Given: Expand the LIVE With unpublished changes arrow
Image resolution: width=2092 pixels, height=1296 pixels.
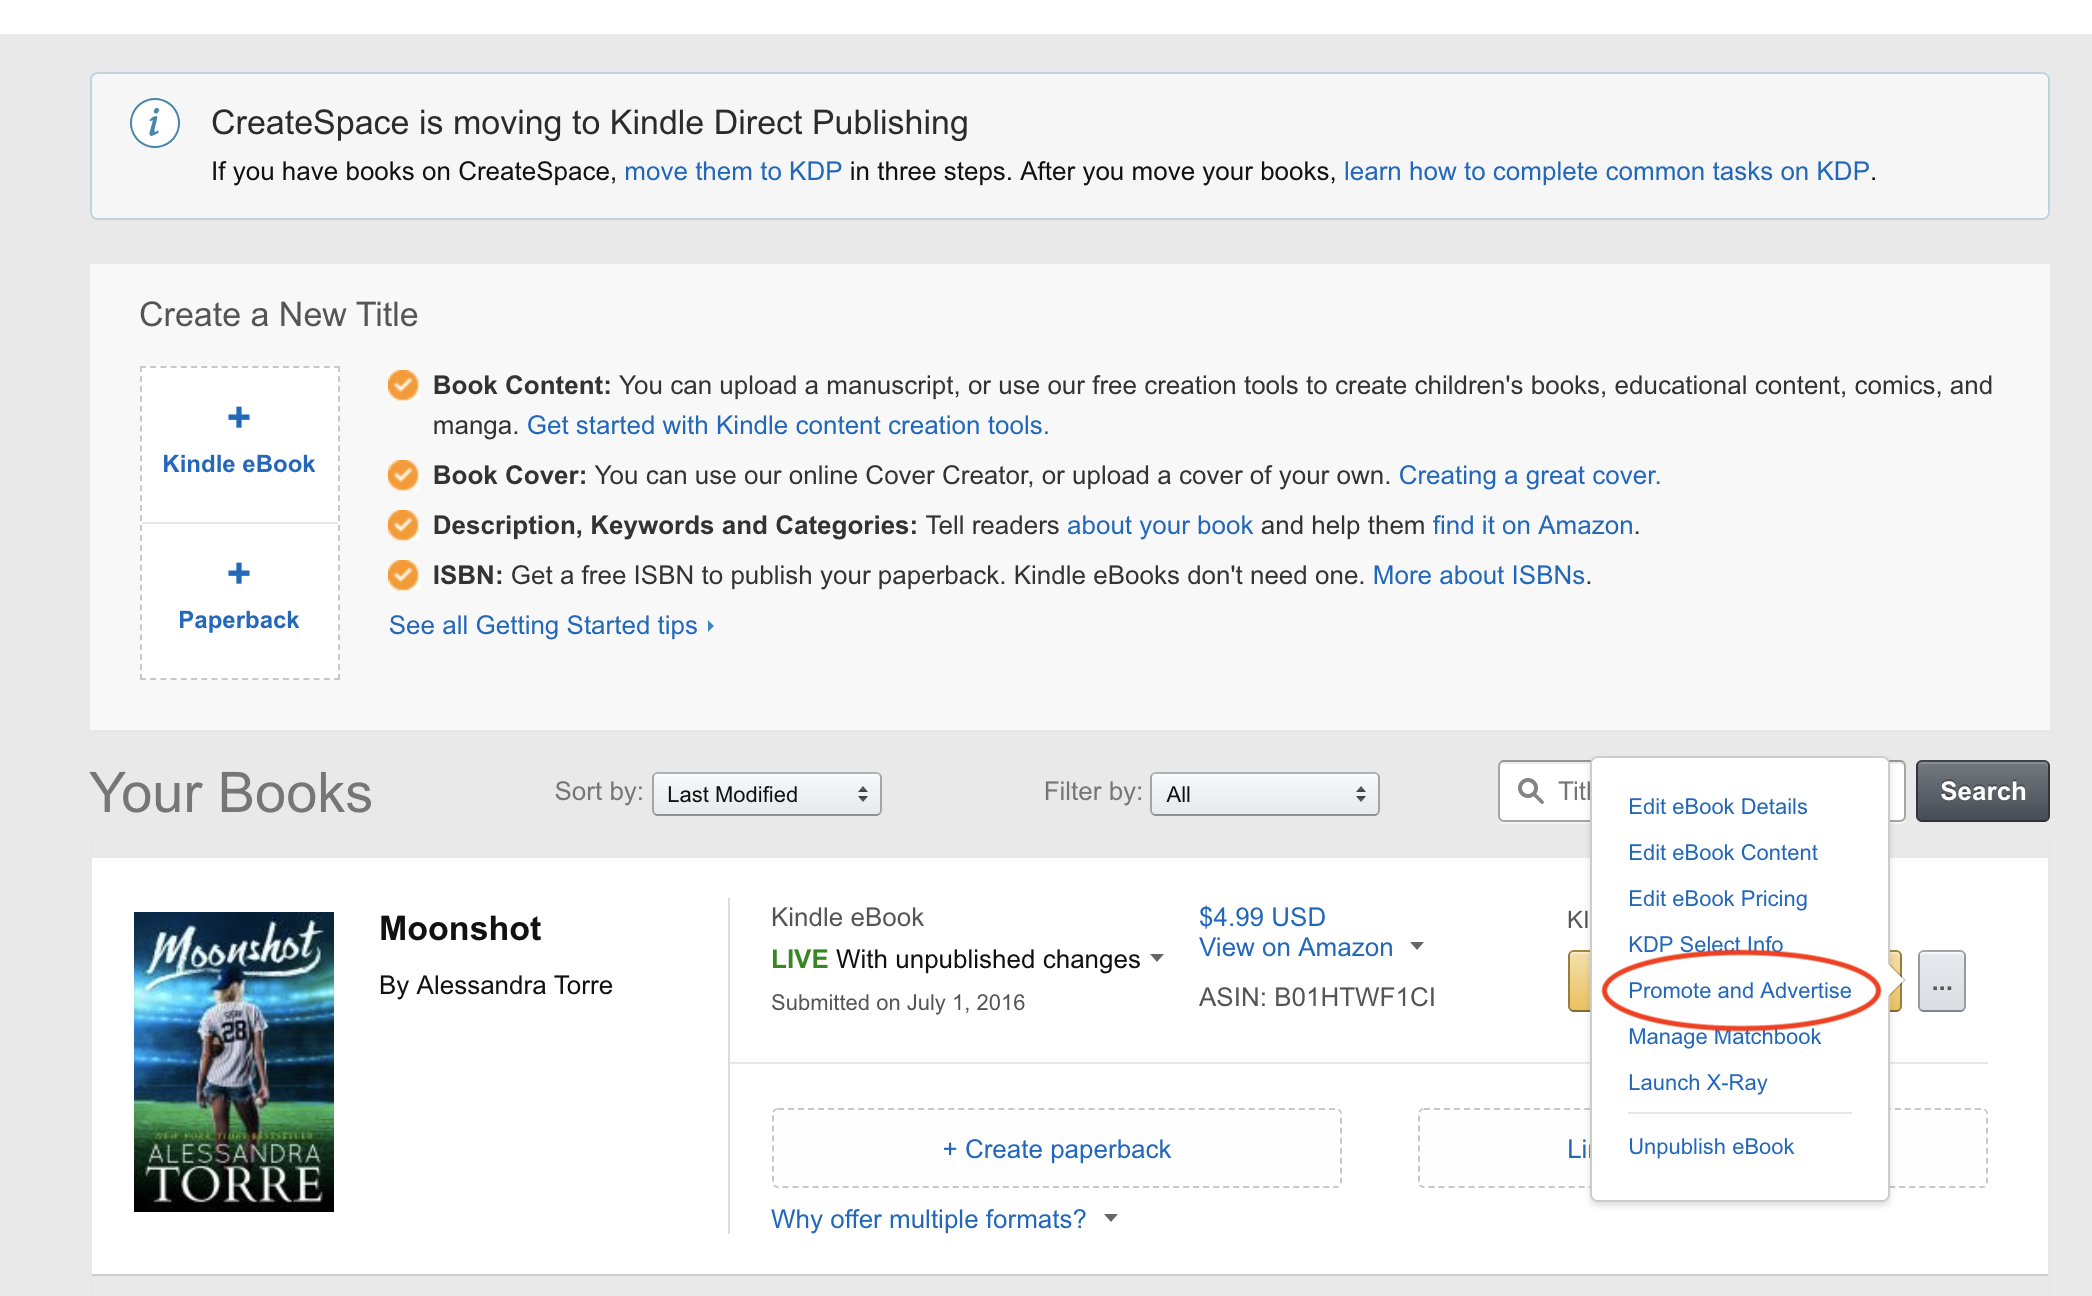Looking at the screenshot, I should pyautogui.click(x=1157, y=958).
